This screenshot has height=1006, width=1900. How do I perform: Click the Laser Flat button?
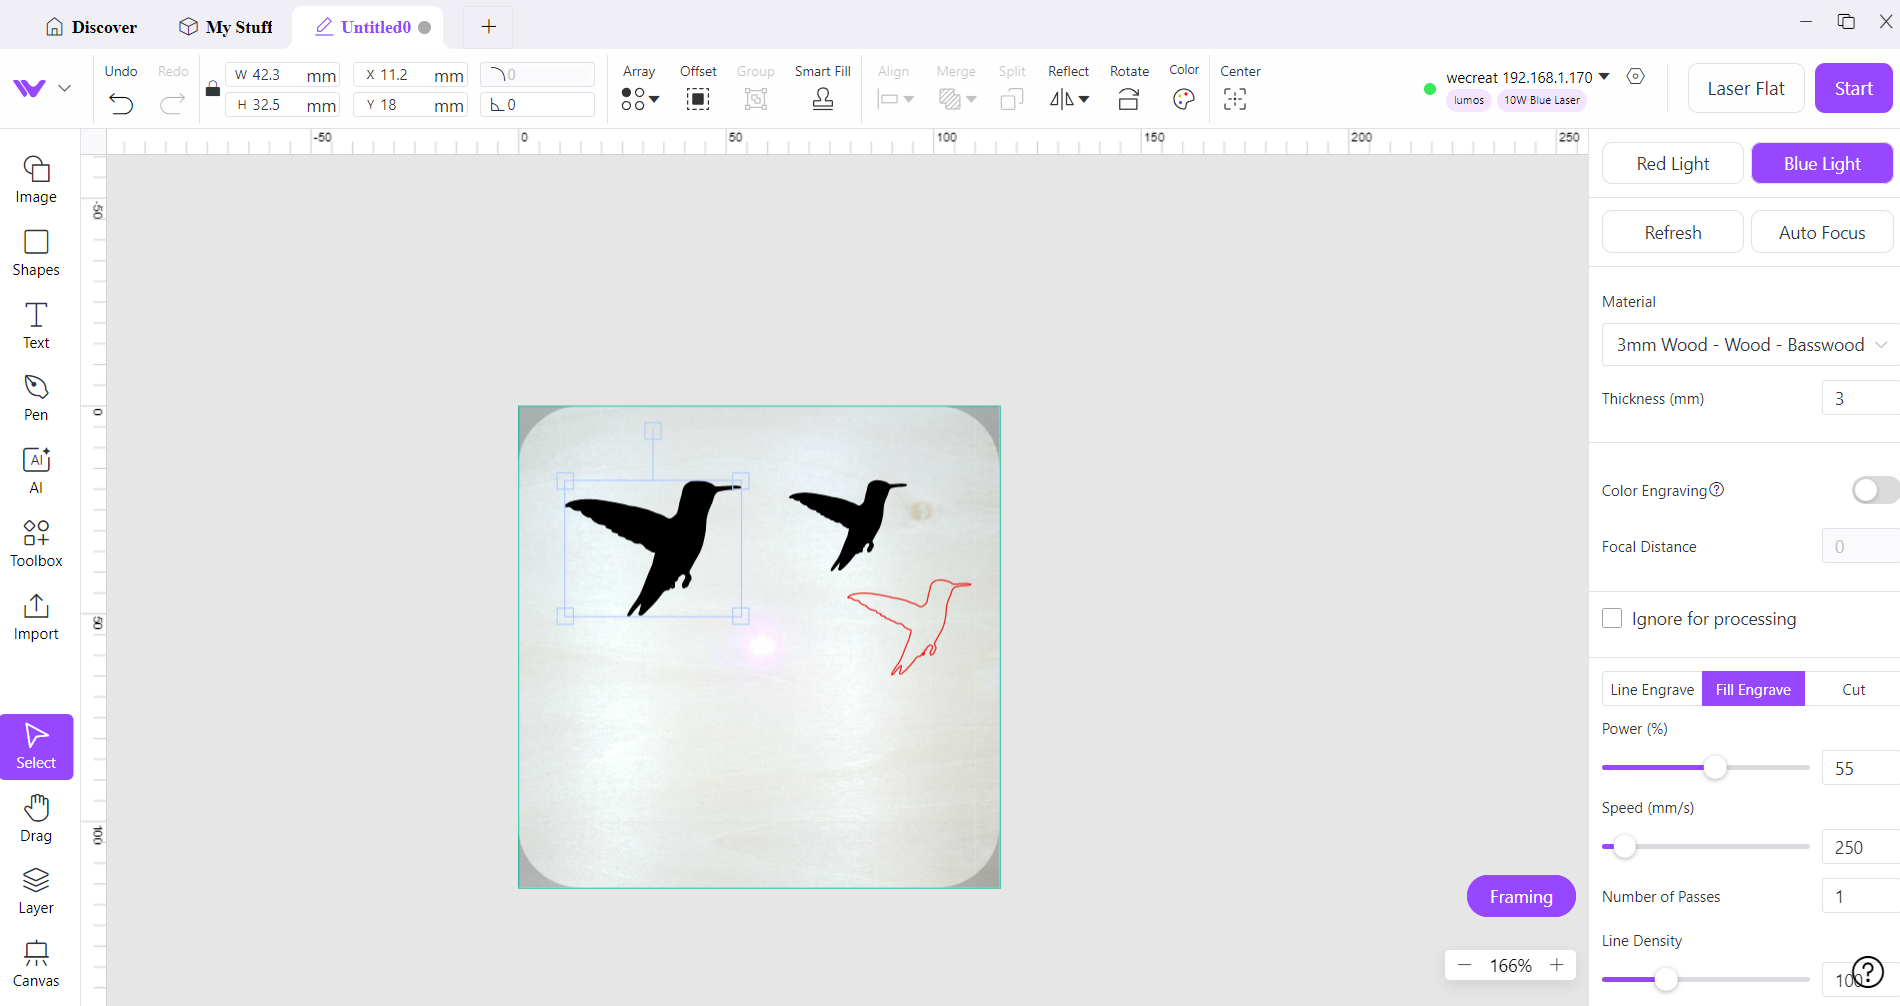pyautogui.click(x=1746, y=88)
